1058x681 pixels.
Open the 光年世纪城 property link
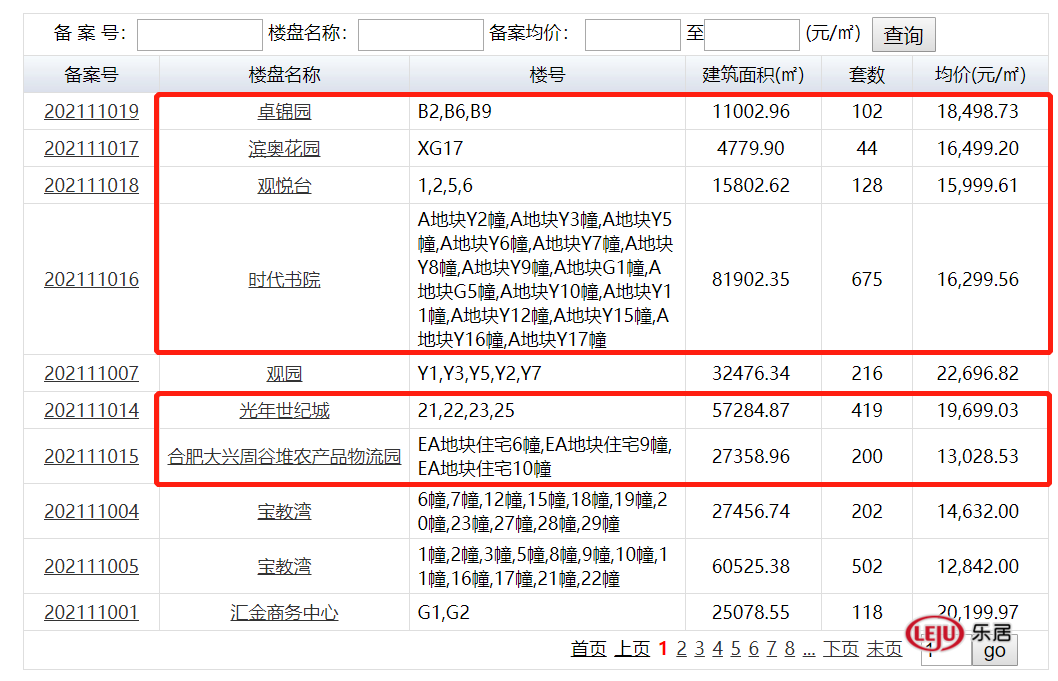284,410
